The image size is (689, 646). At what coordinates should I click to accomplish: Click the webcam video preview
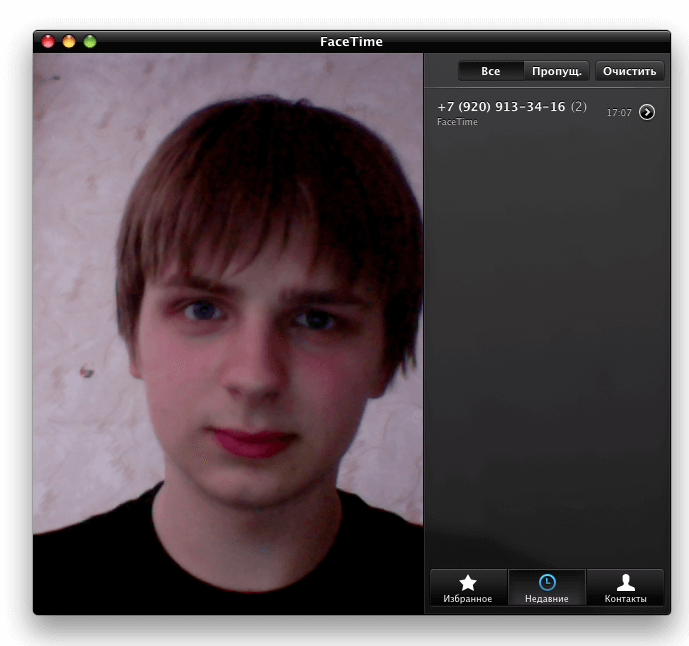click(228, 334)
